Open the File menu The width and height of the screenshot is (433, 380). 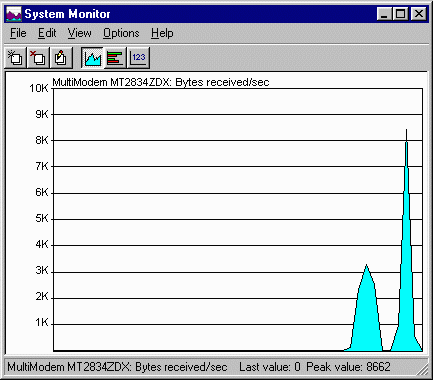pos(18,33)
